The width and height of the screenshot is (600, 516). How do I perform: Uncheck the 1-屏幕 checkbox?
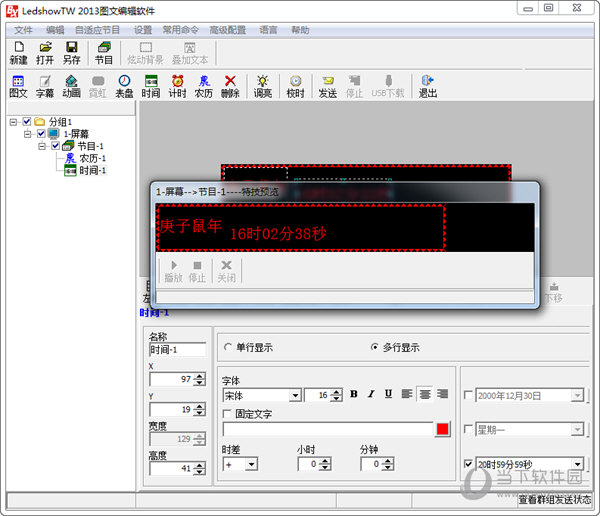point(41,134)
